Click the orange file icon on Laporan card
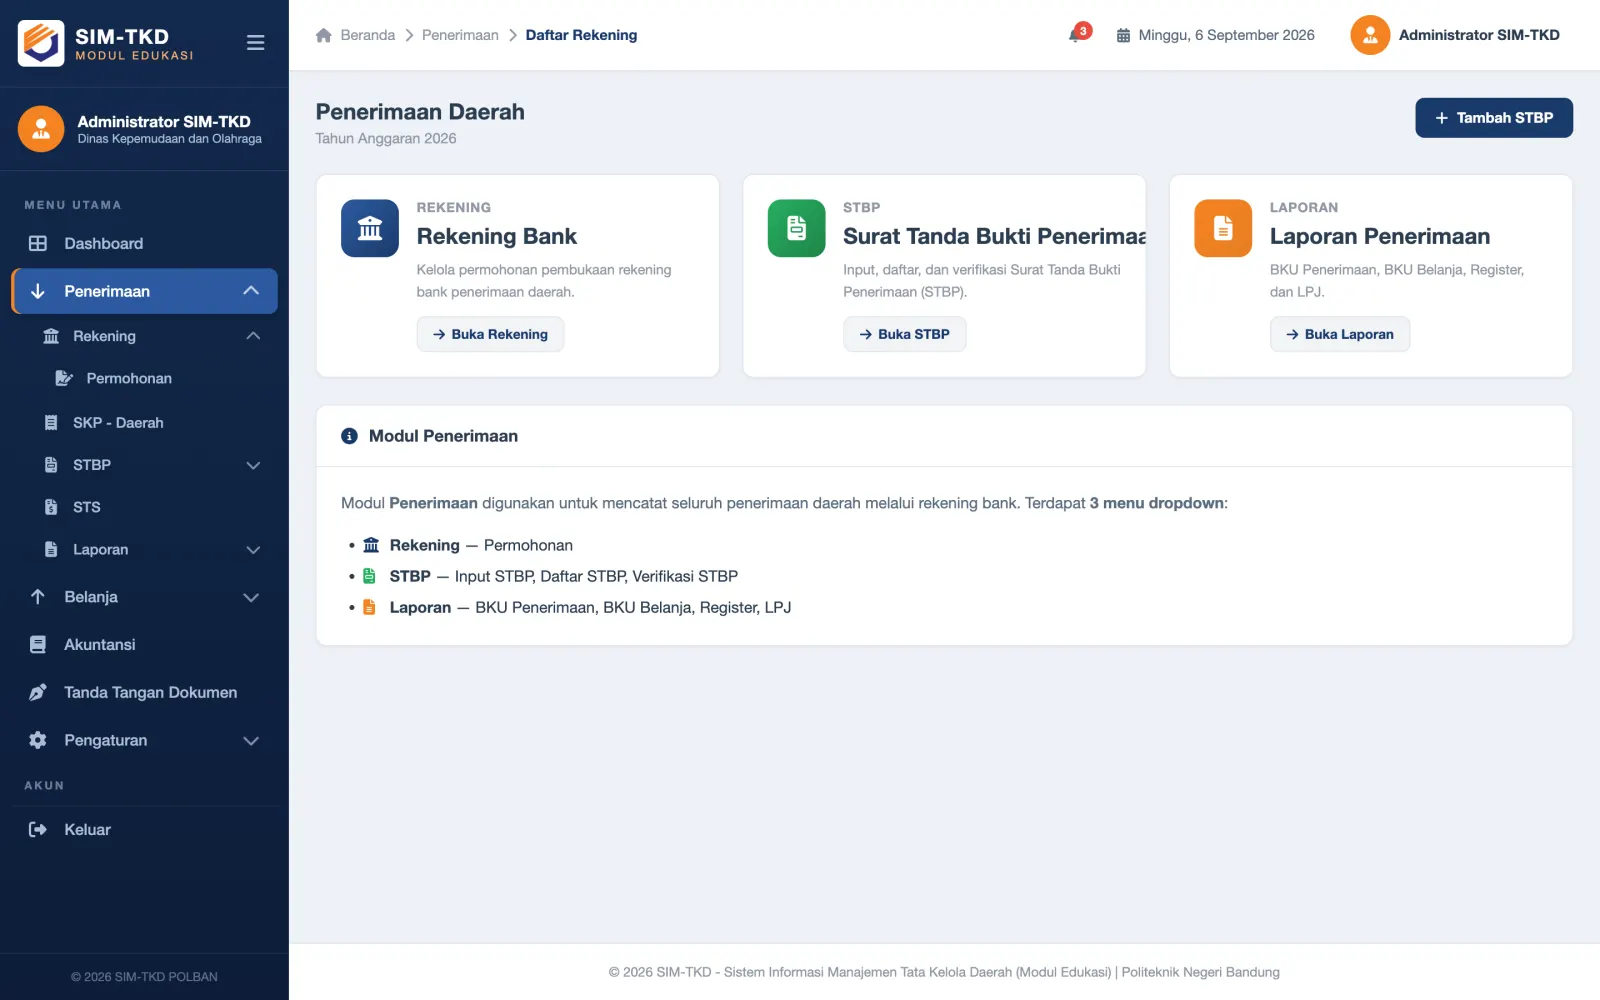1600x1000 pixels. [1223, 228]
